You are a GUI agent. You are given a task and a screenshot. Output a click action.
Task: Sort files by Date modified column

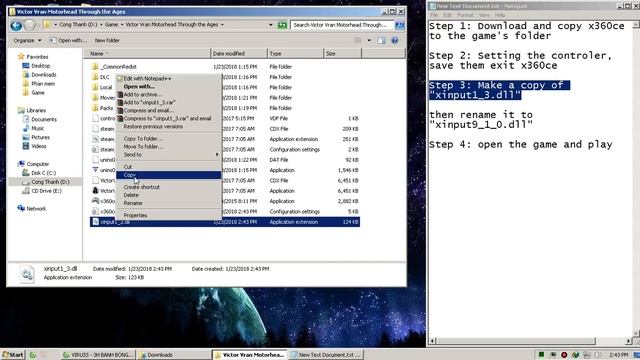pos(239,53)
